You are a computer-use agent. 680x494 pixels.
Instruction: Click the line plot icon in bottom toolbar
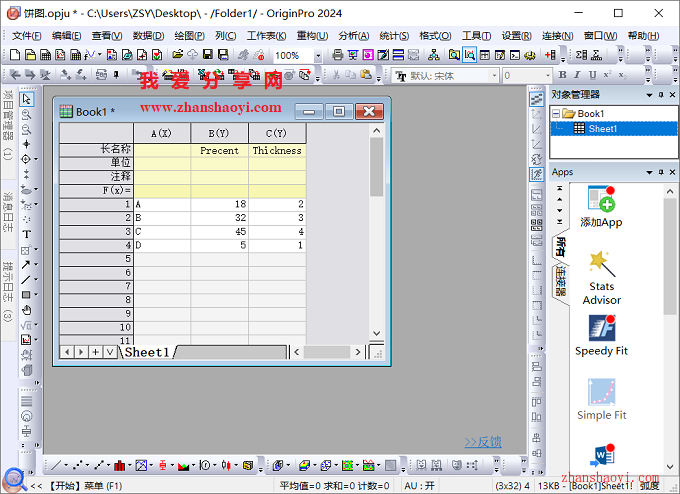56,465
